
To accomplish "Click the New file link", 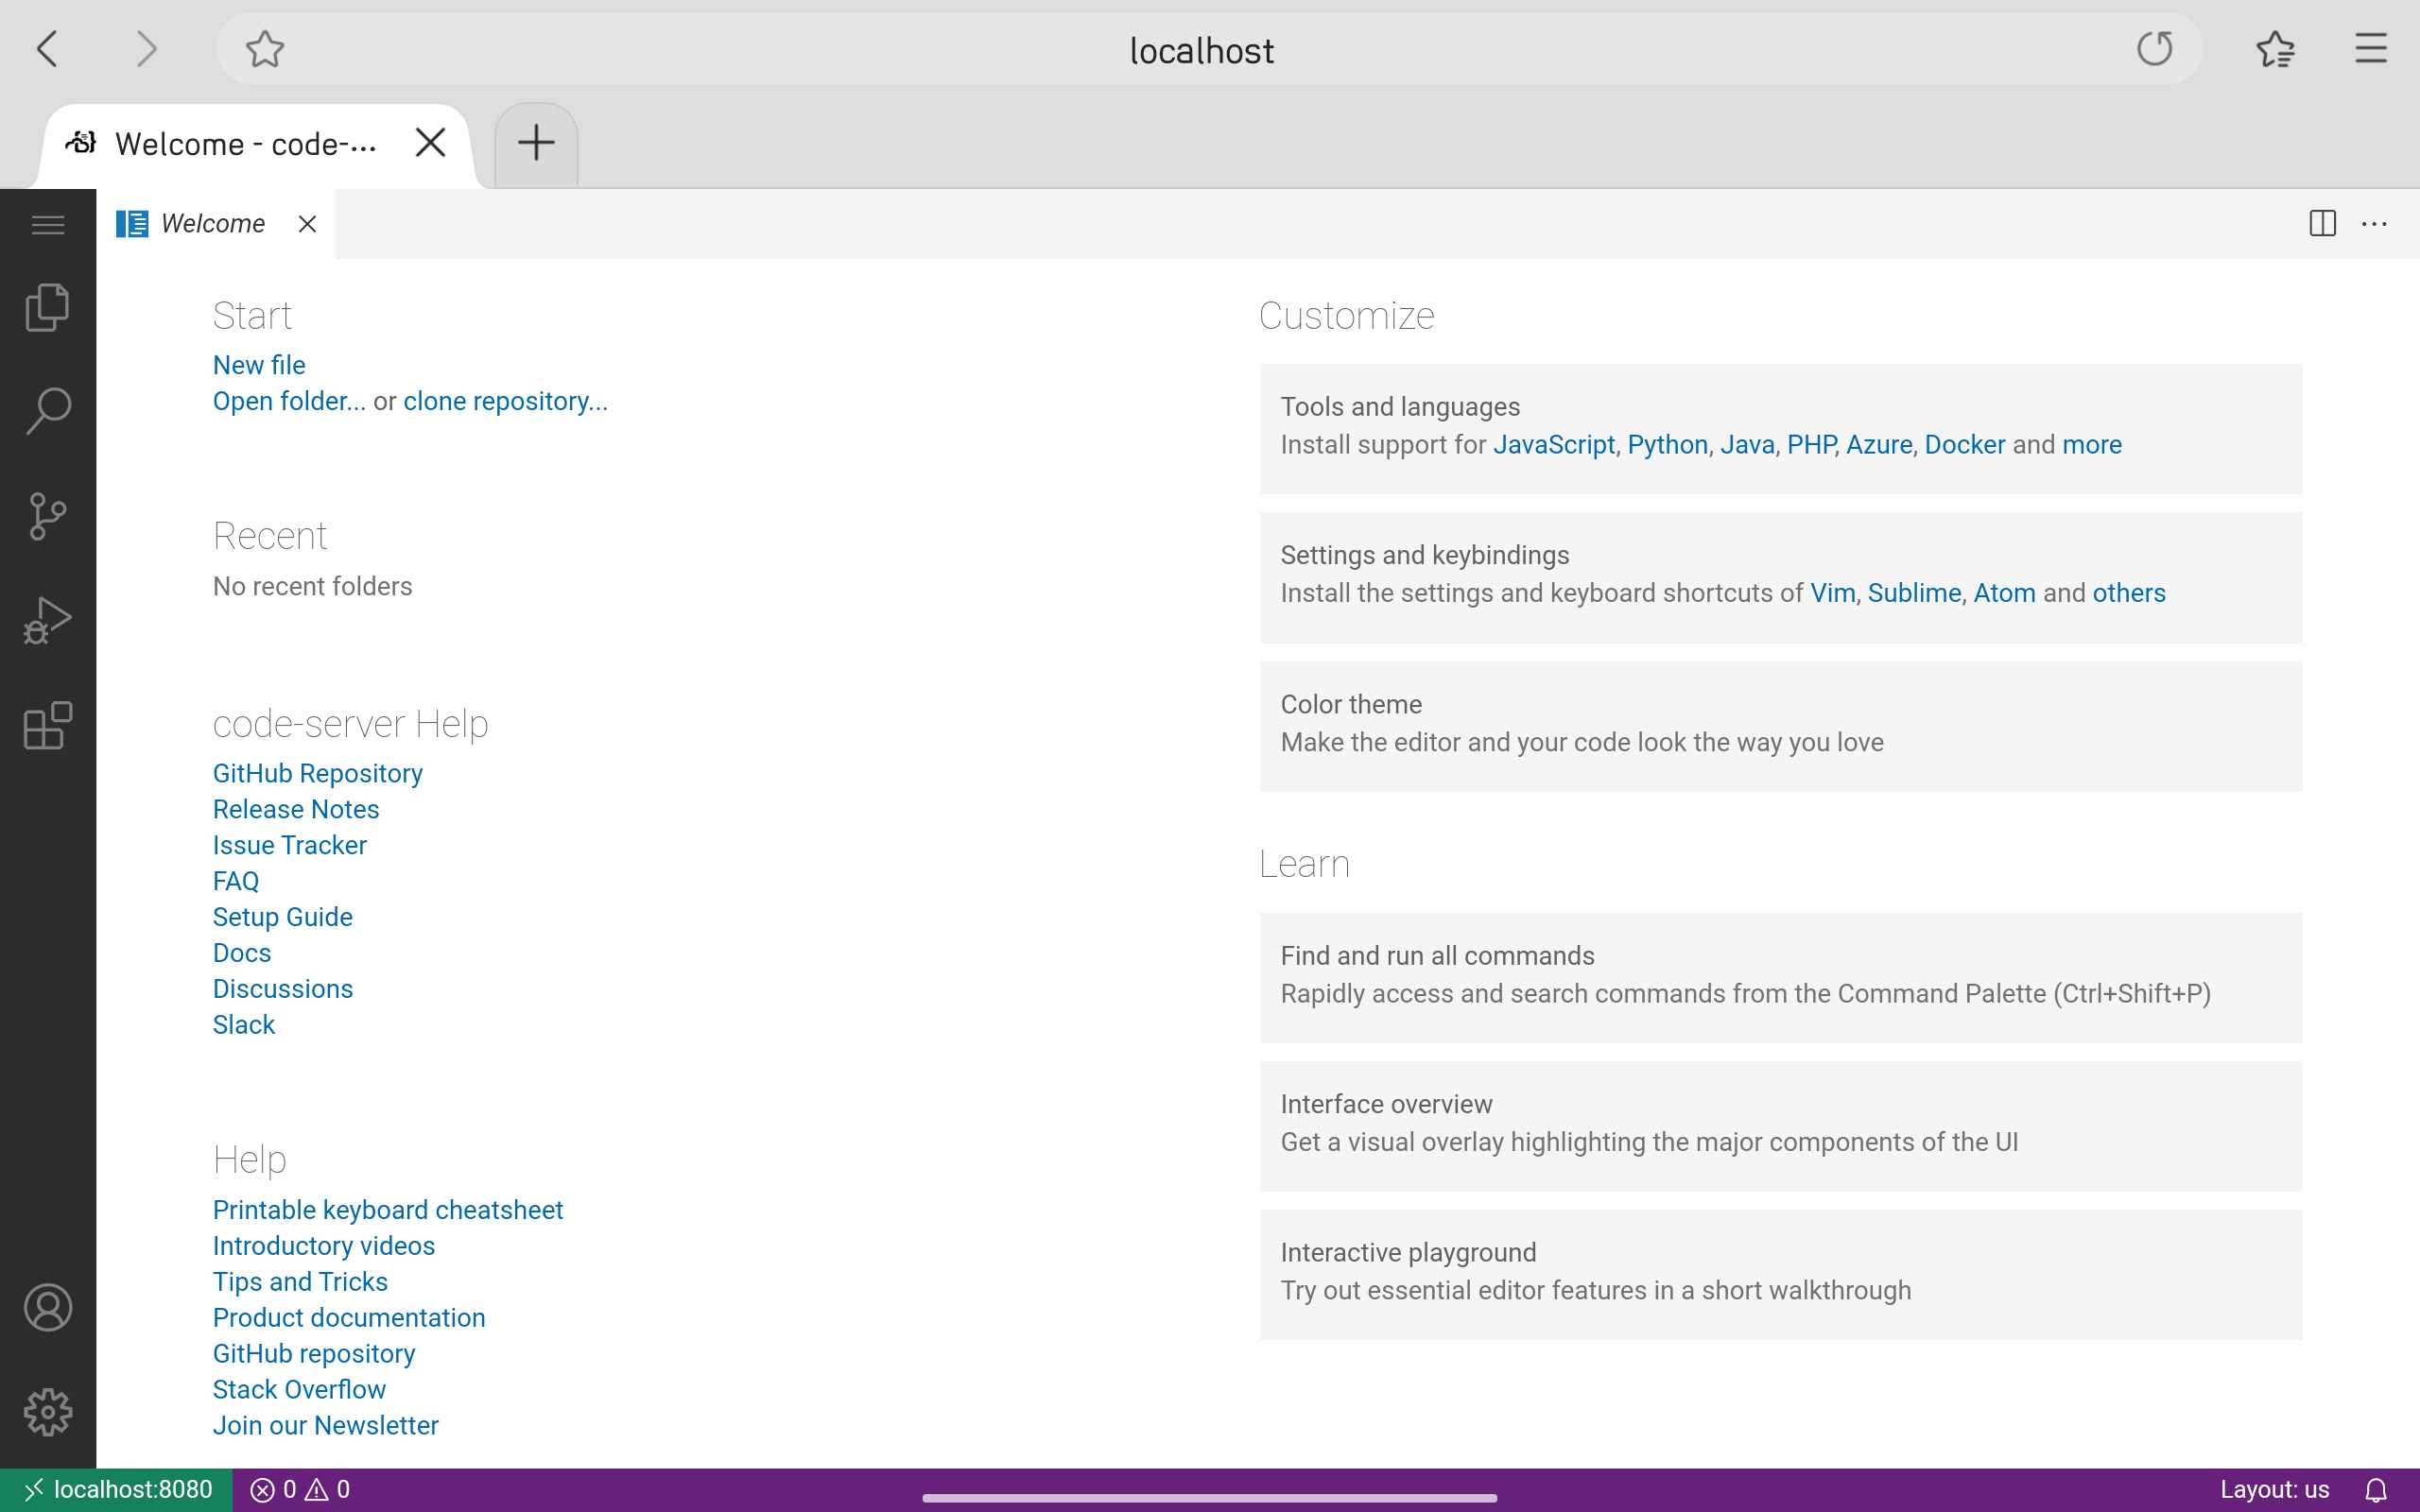I will (x=259, y=365).
